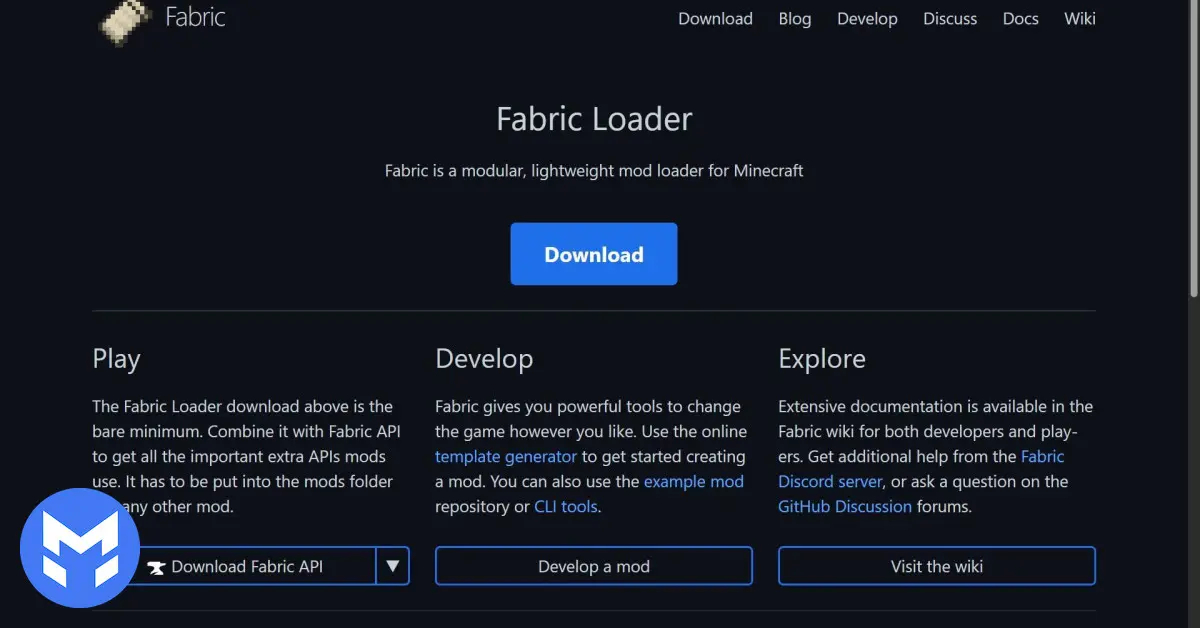Viewport: 1200px width, 628px height.
Task: Open the Develop navigation link
Action: 867,19
